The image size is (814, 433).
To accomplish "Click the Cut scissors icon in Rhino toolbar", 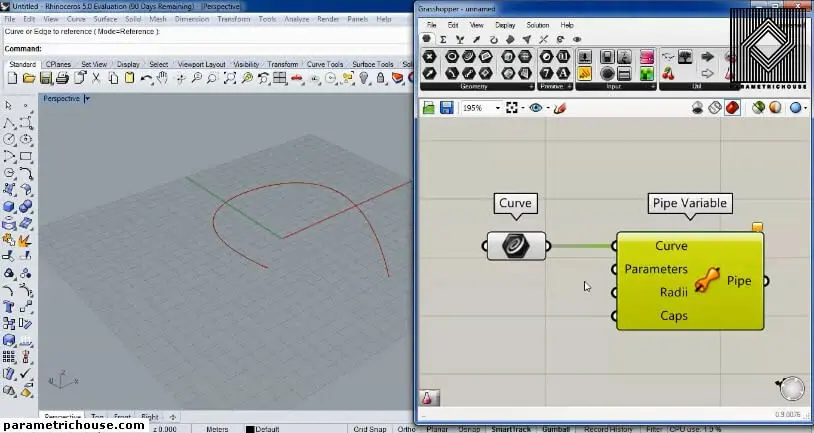I will (96, 78).
